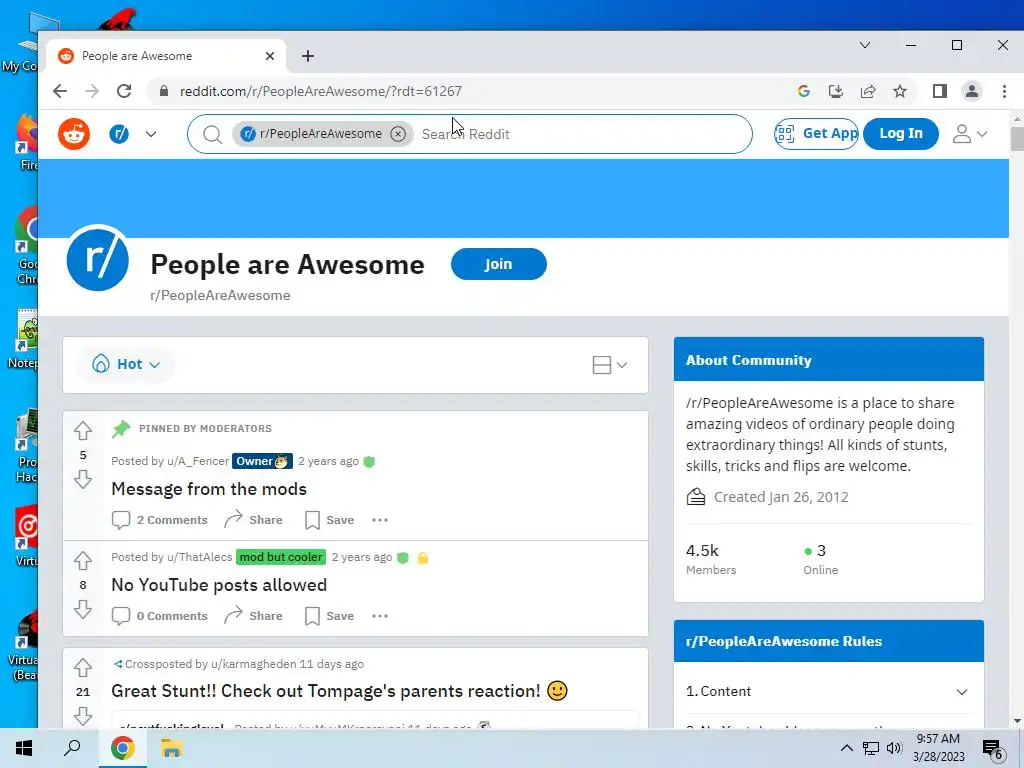1024x768 pixels.
Task: Open the Chrome profile icon
Action: tap(972, 91)
